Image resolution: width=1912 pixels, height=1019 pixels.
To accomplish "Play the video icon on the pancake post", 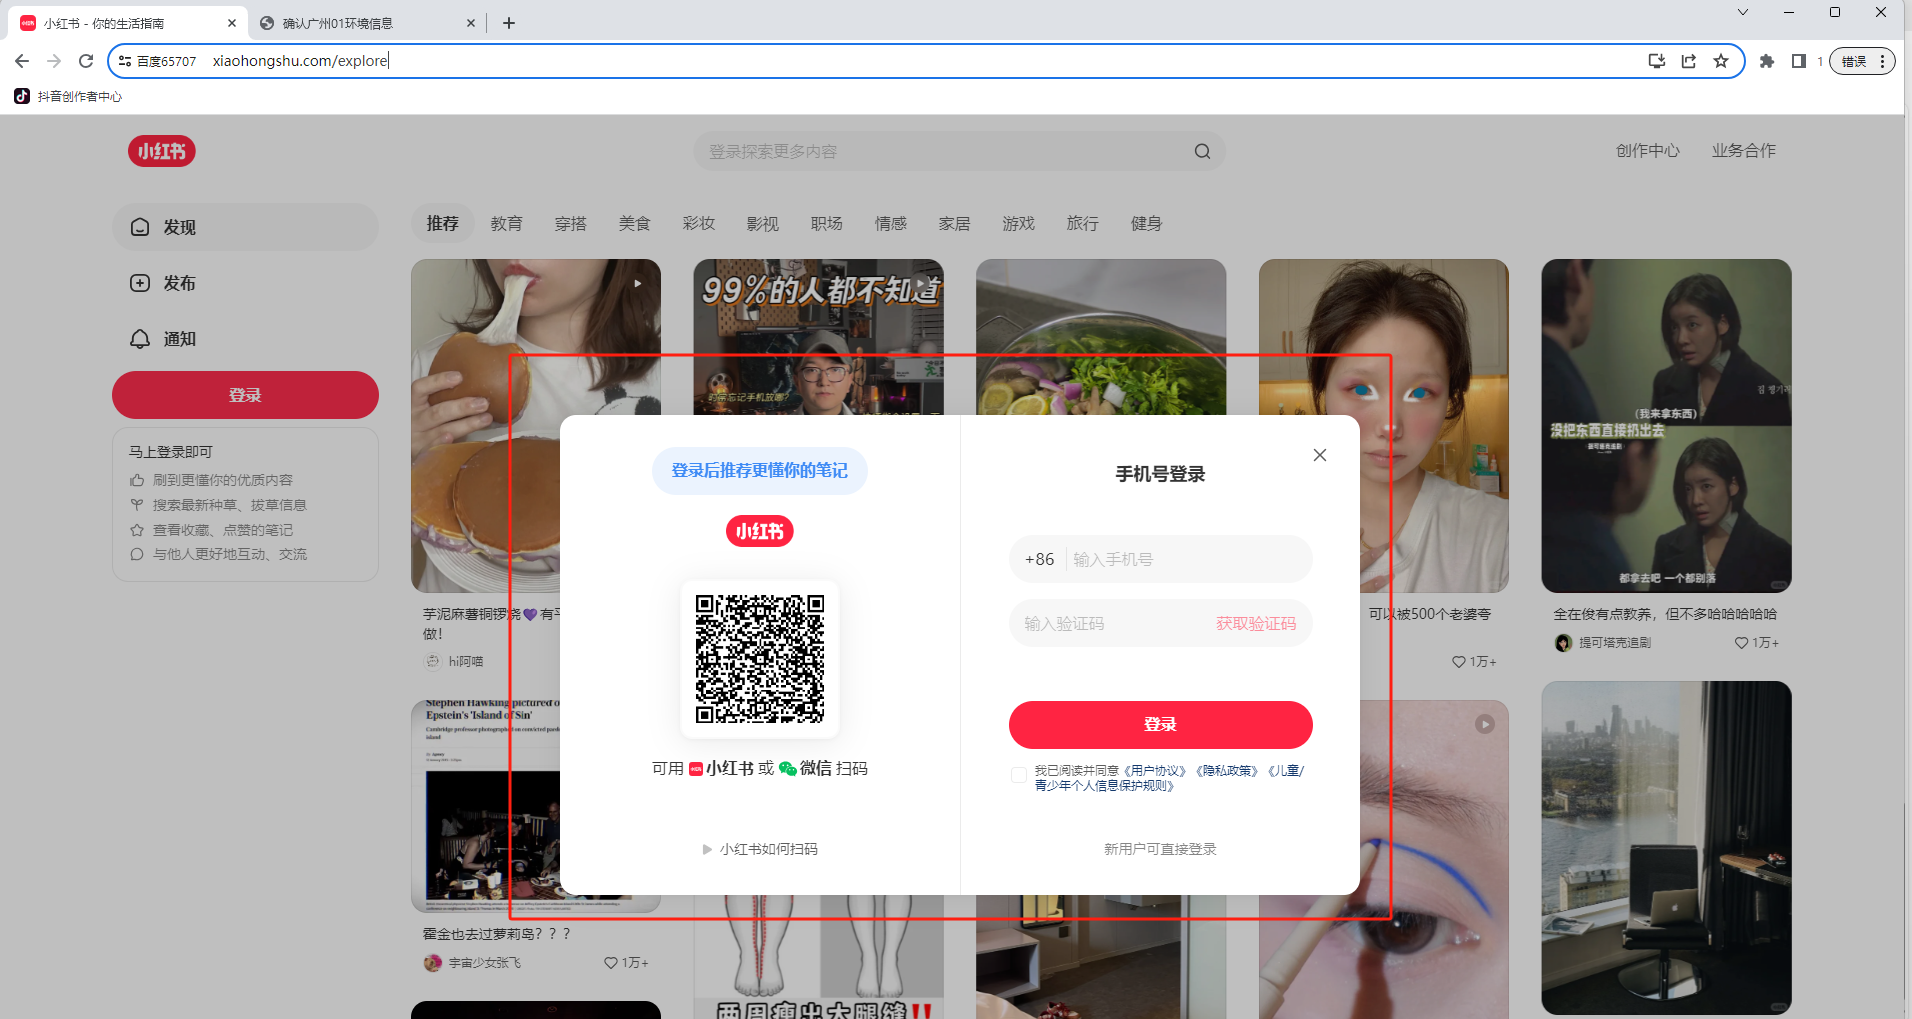I will click(x=638, y=284).
